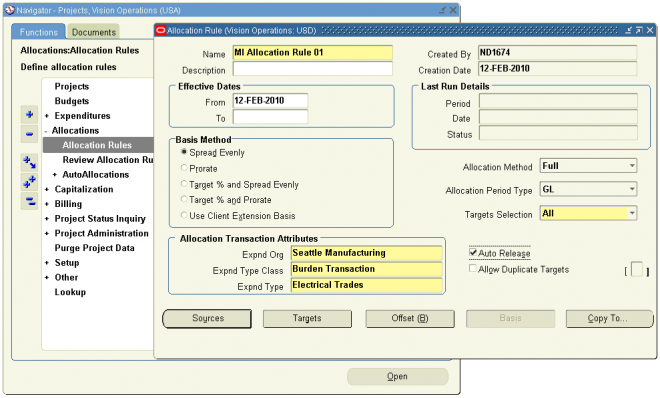The height and width of the screenshot is (398, 660).
Task: Select Lookup in the Navigator tree
Action: 70,292
